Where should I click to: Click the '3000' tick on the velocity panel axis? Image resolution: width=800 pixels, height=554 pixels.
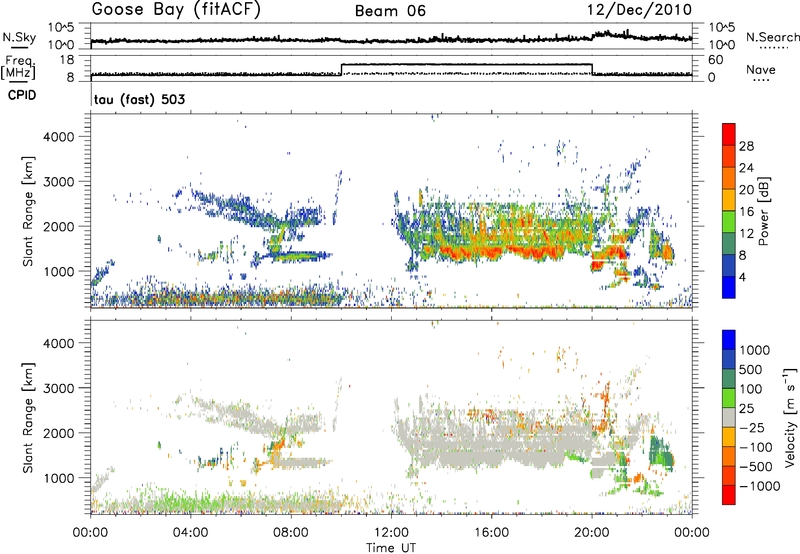[59, 388]
